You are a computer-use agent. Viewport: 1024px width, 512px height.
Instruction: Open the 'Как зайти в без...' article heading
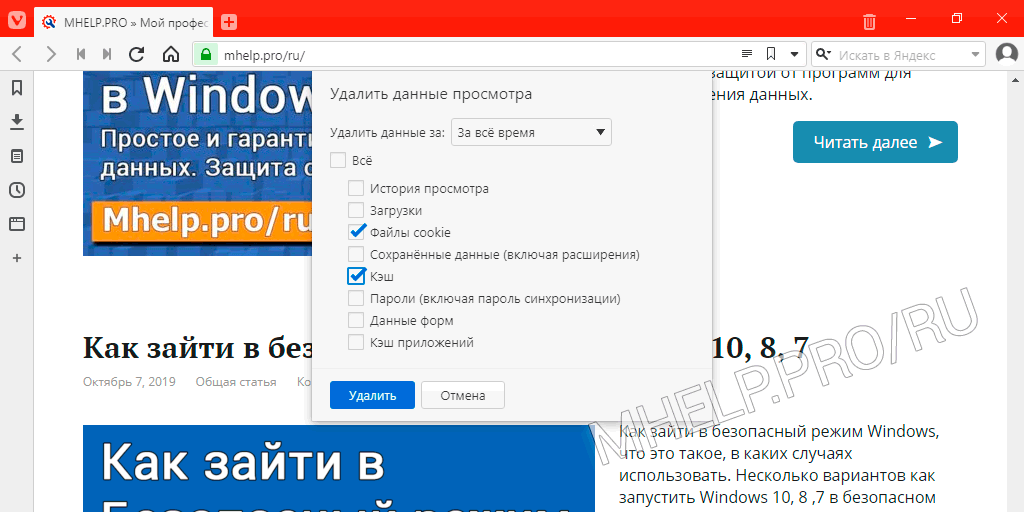click(x=197, y=349)
